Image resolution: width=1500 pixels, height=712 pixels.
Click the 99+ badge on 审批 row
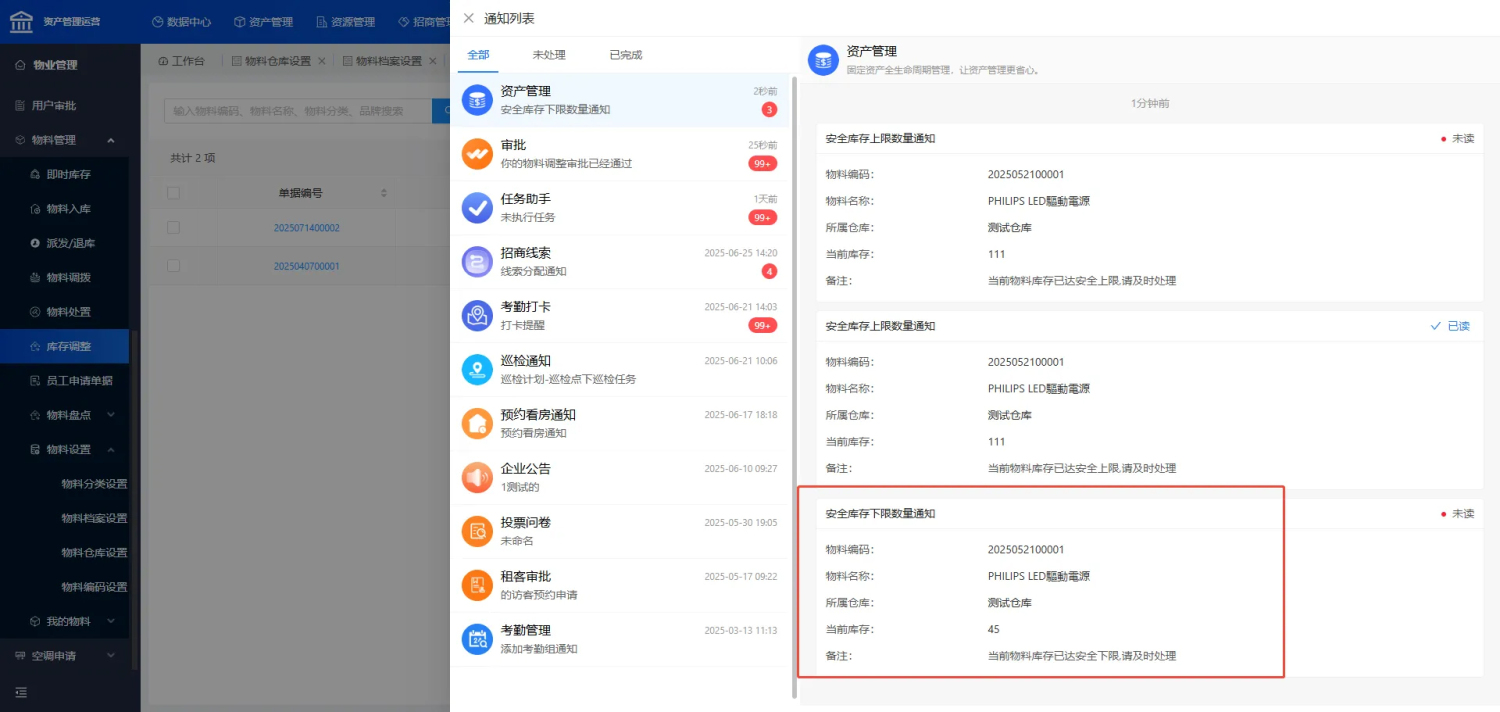(x=763, y=163)
